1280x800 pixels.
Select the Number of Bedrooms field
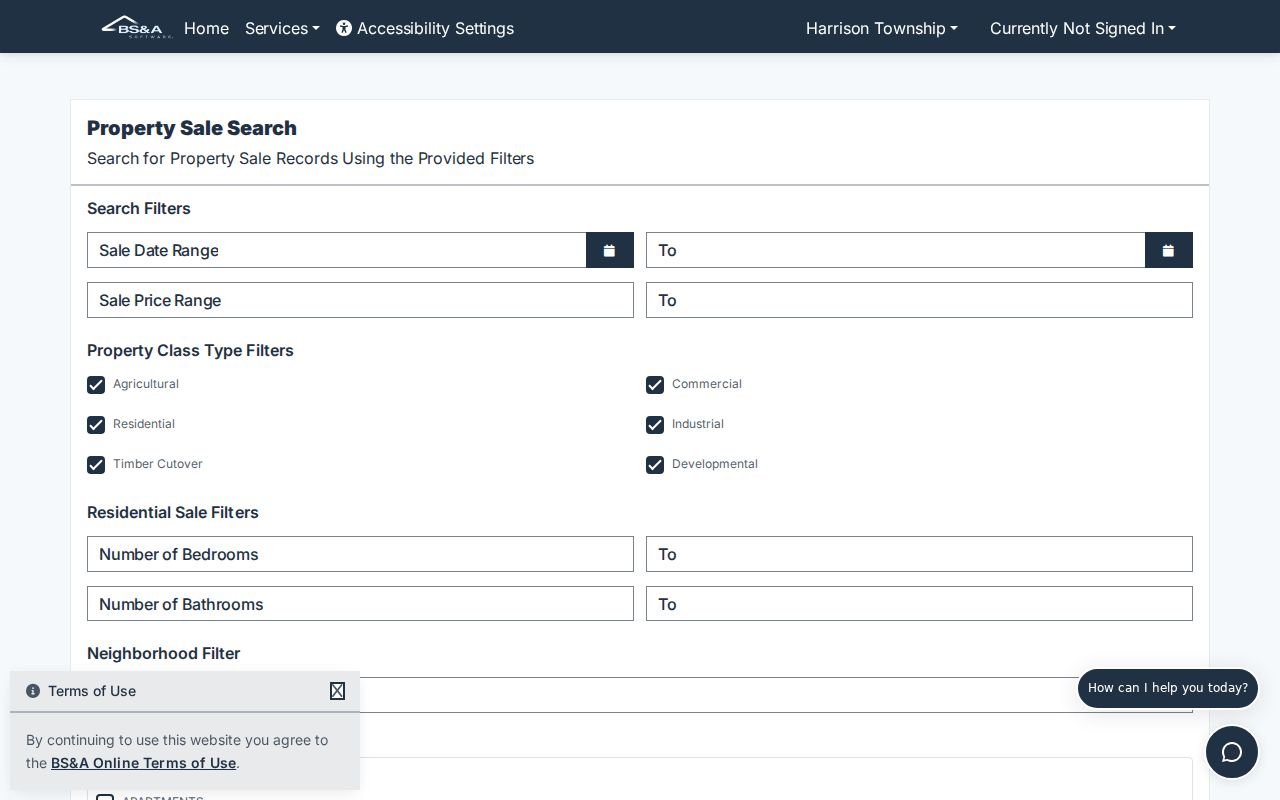pyautogui.click(x=360, y=554)
